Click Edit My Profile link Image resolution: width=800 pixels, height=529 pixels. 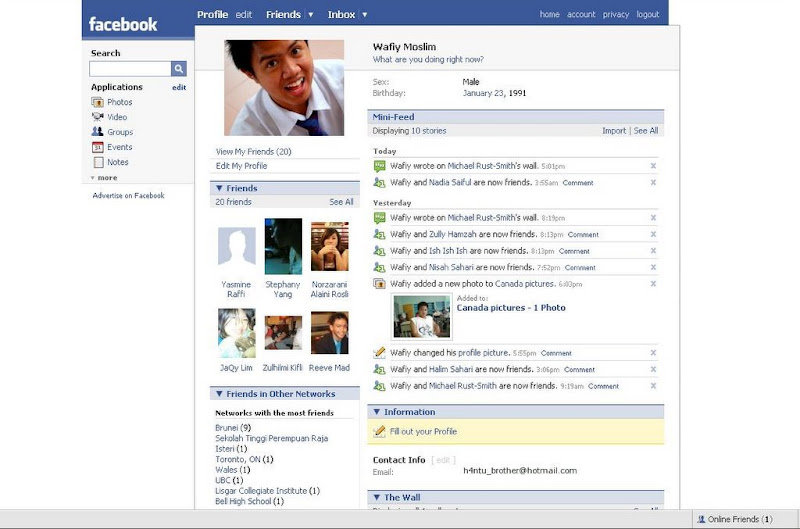(x=241, y=166)
